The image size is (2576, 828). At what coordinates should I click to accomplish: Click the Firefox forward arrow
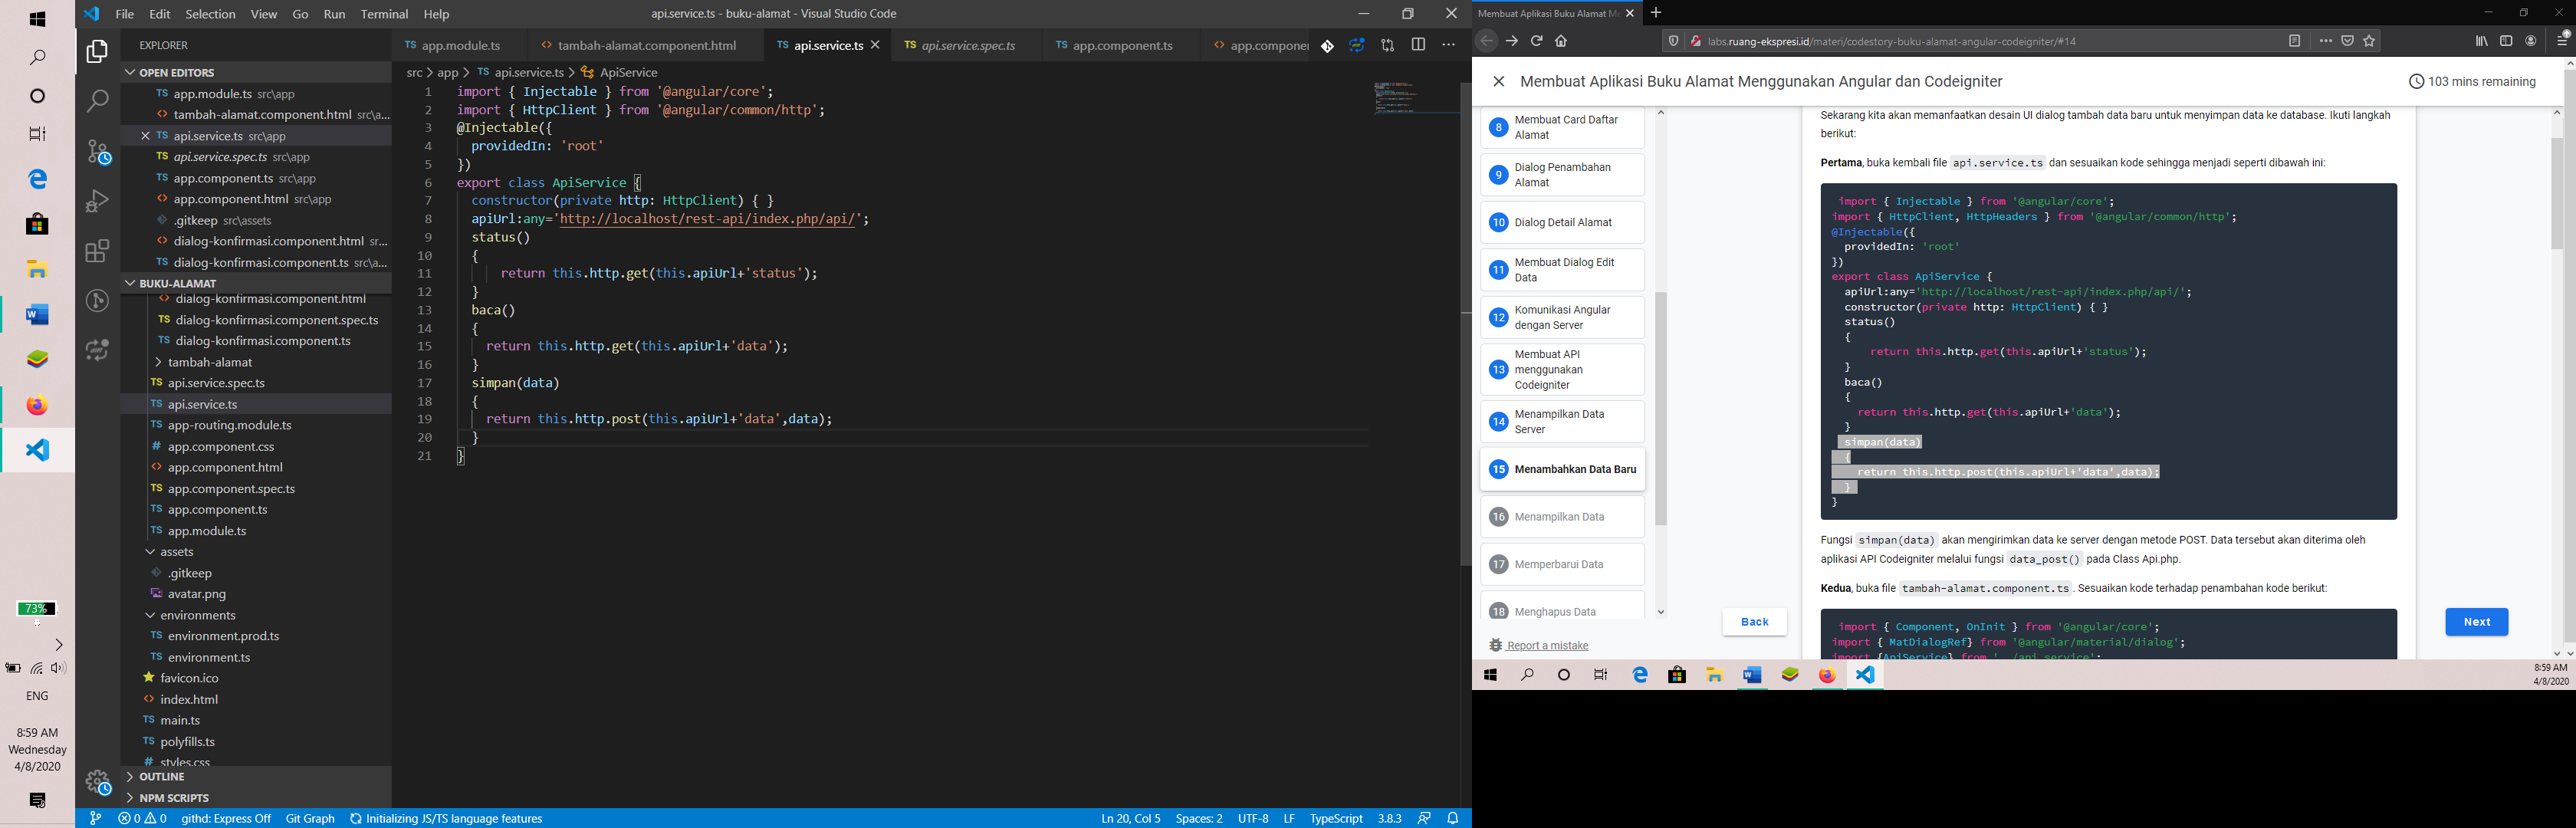tap(1511, 41)
